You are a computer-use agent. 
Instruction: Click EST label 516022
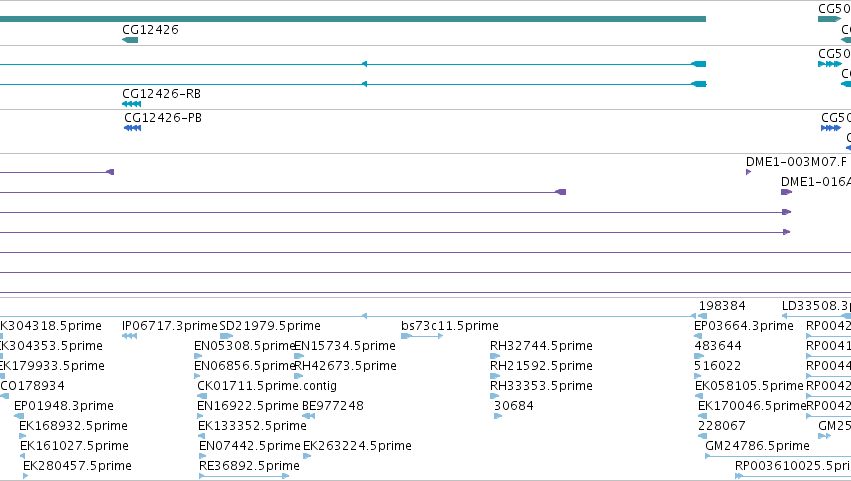[x=717, y=366]
